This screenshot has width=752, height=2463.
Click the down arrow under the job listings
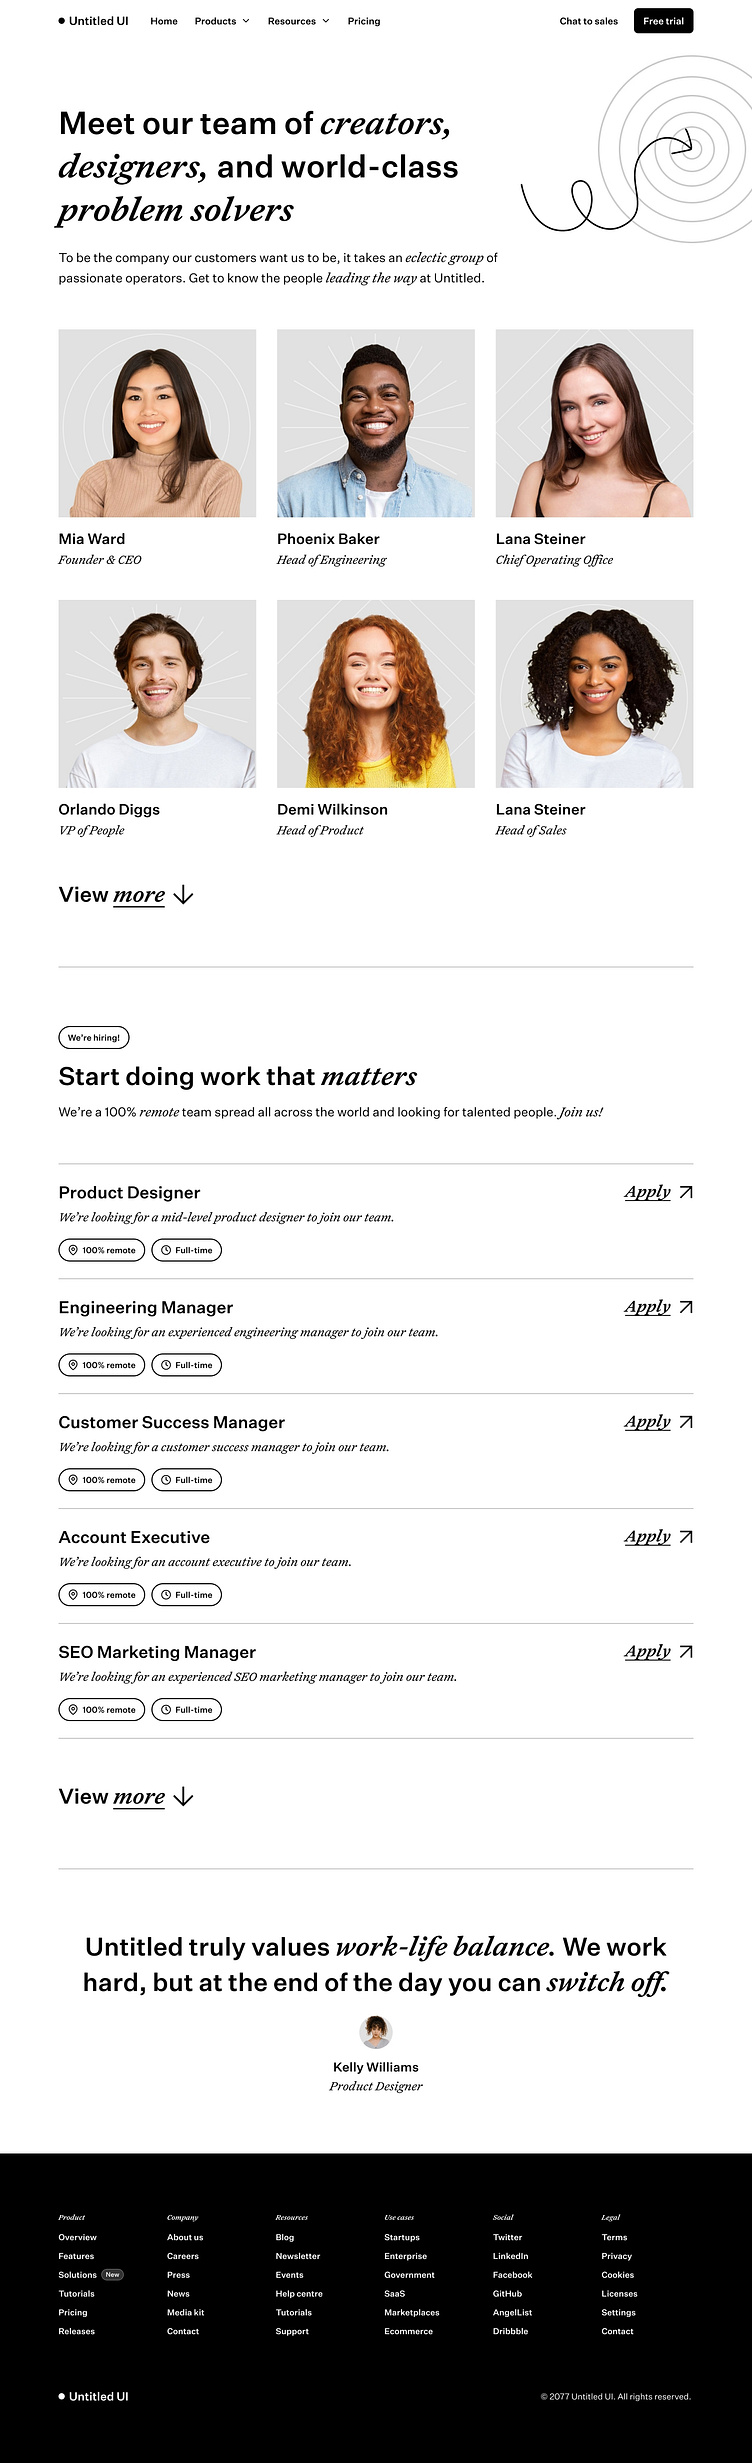click(183, 1797)
